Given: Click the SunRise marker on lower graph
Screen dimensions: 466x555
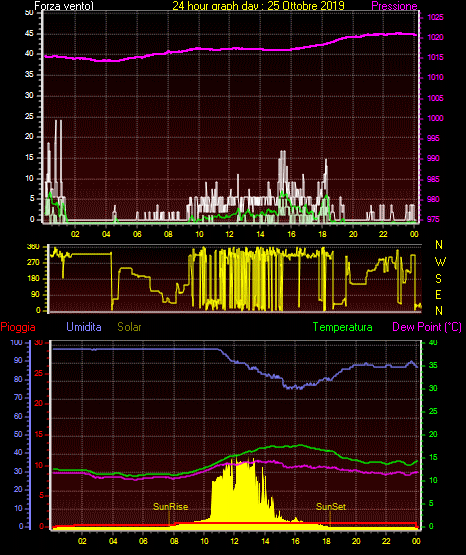Looking at the screenshot, I should click(171, 507).
